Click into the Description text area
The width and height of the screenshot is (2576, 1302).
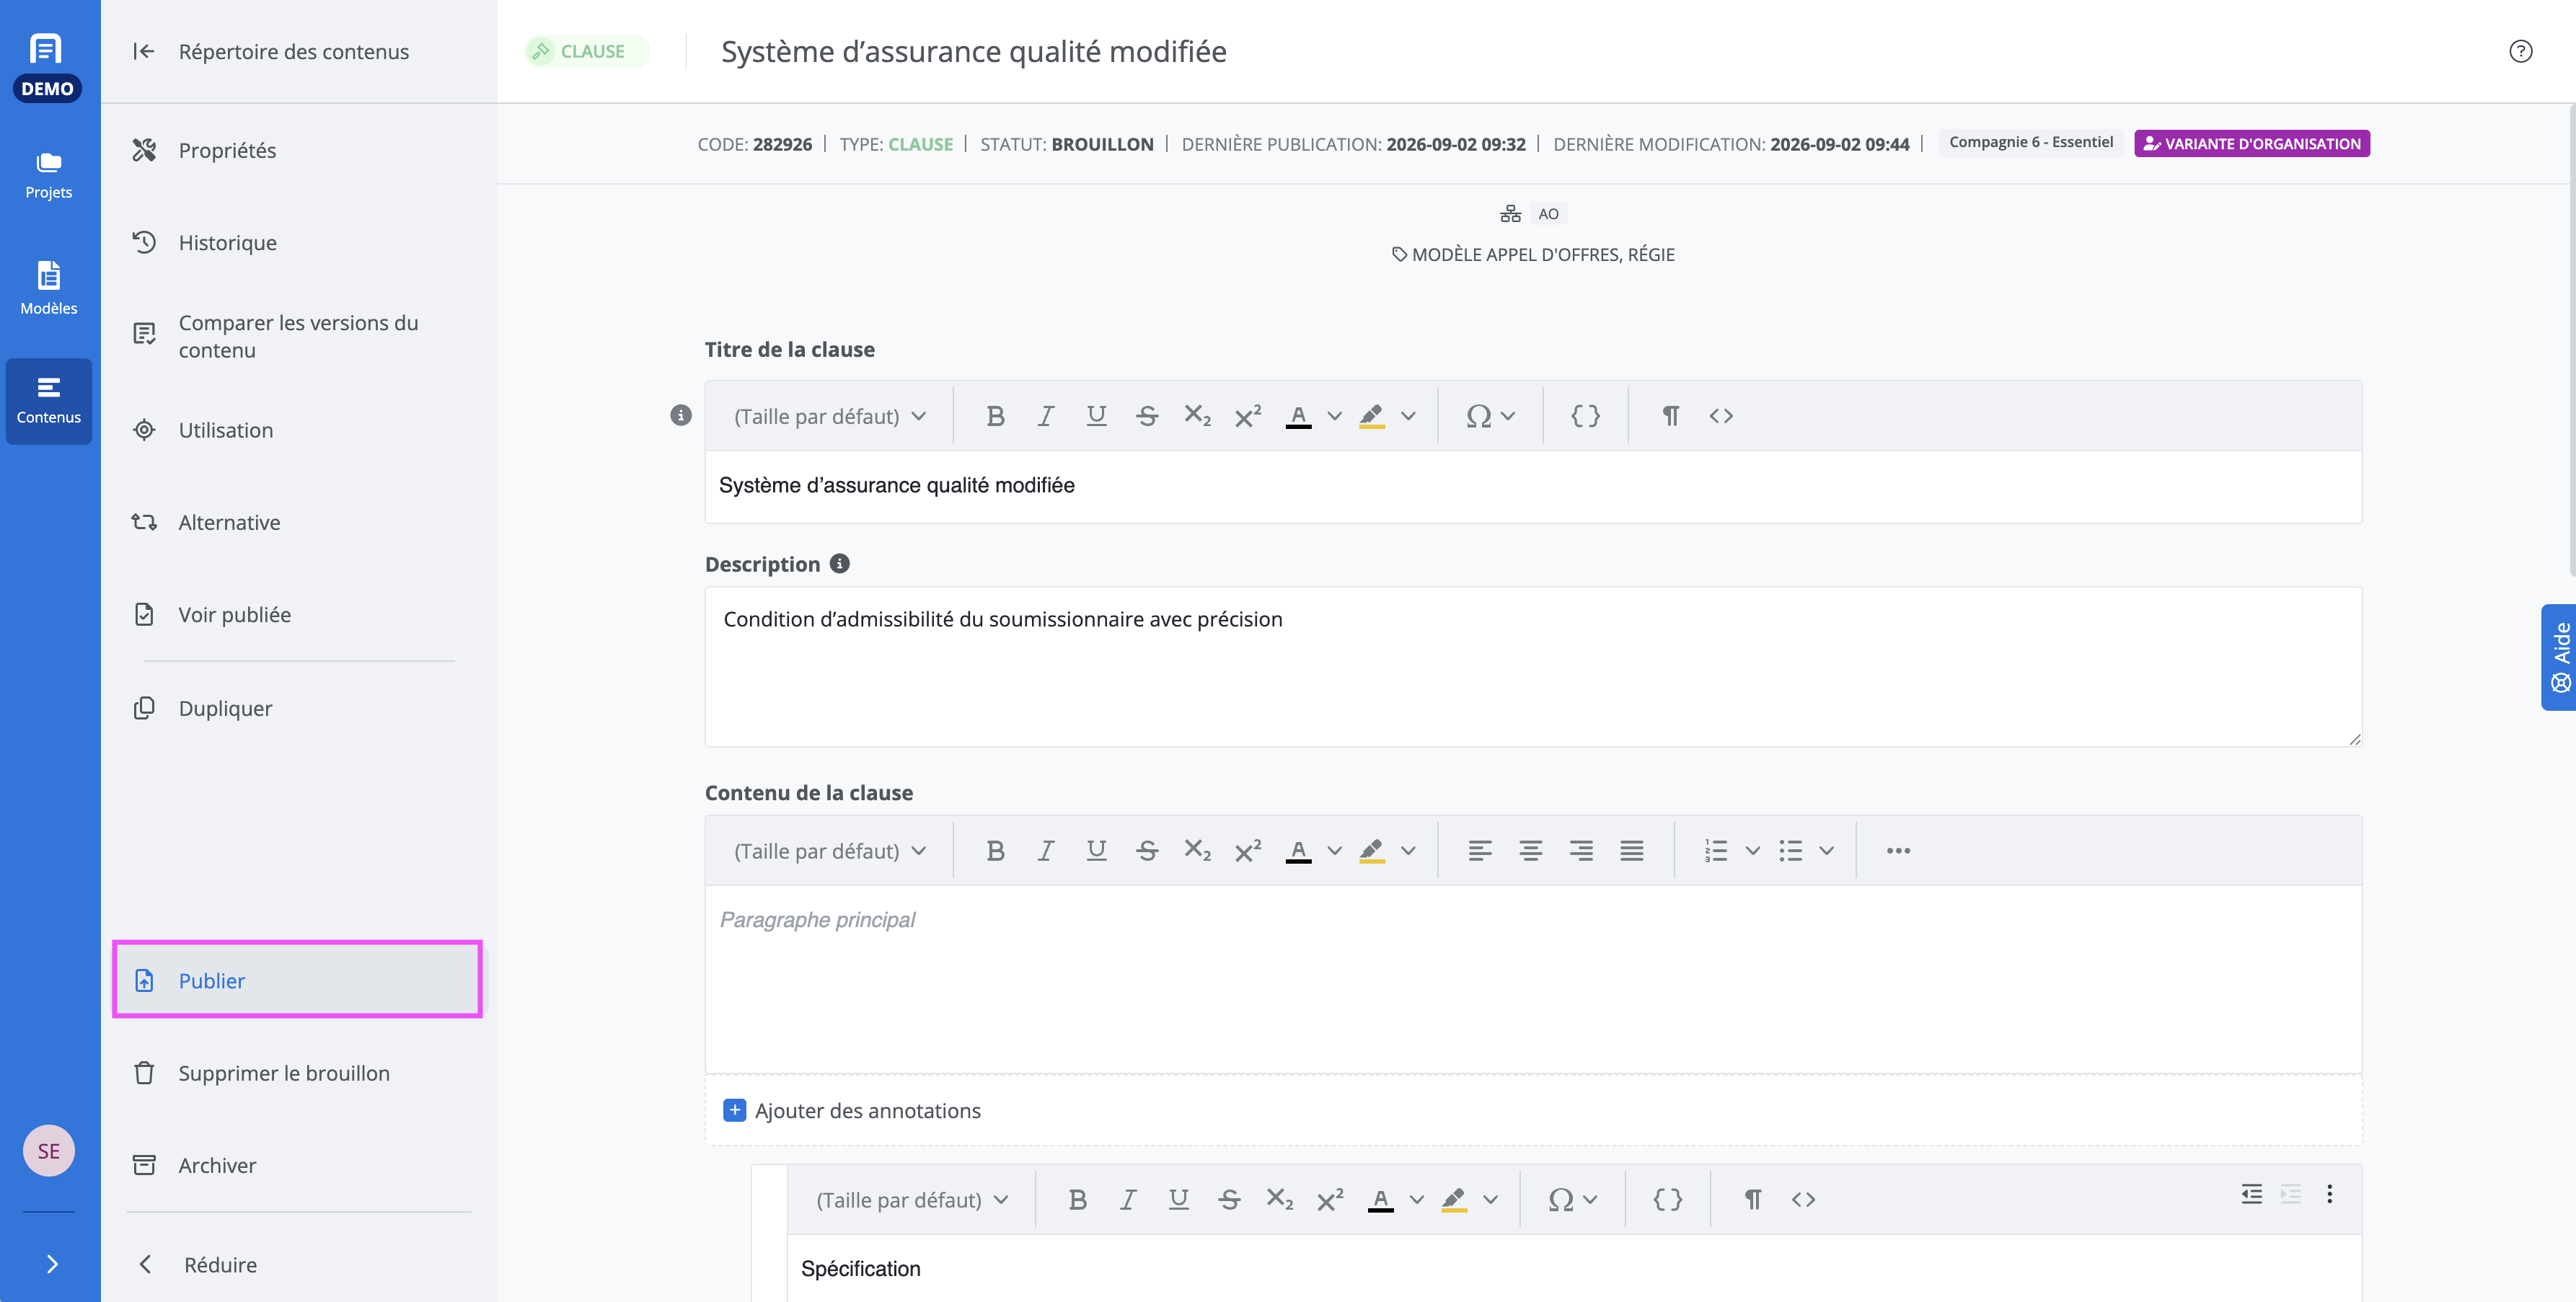point(1533,667)
